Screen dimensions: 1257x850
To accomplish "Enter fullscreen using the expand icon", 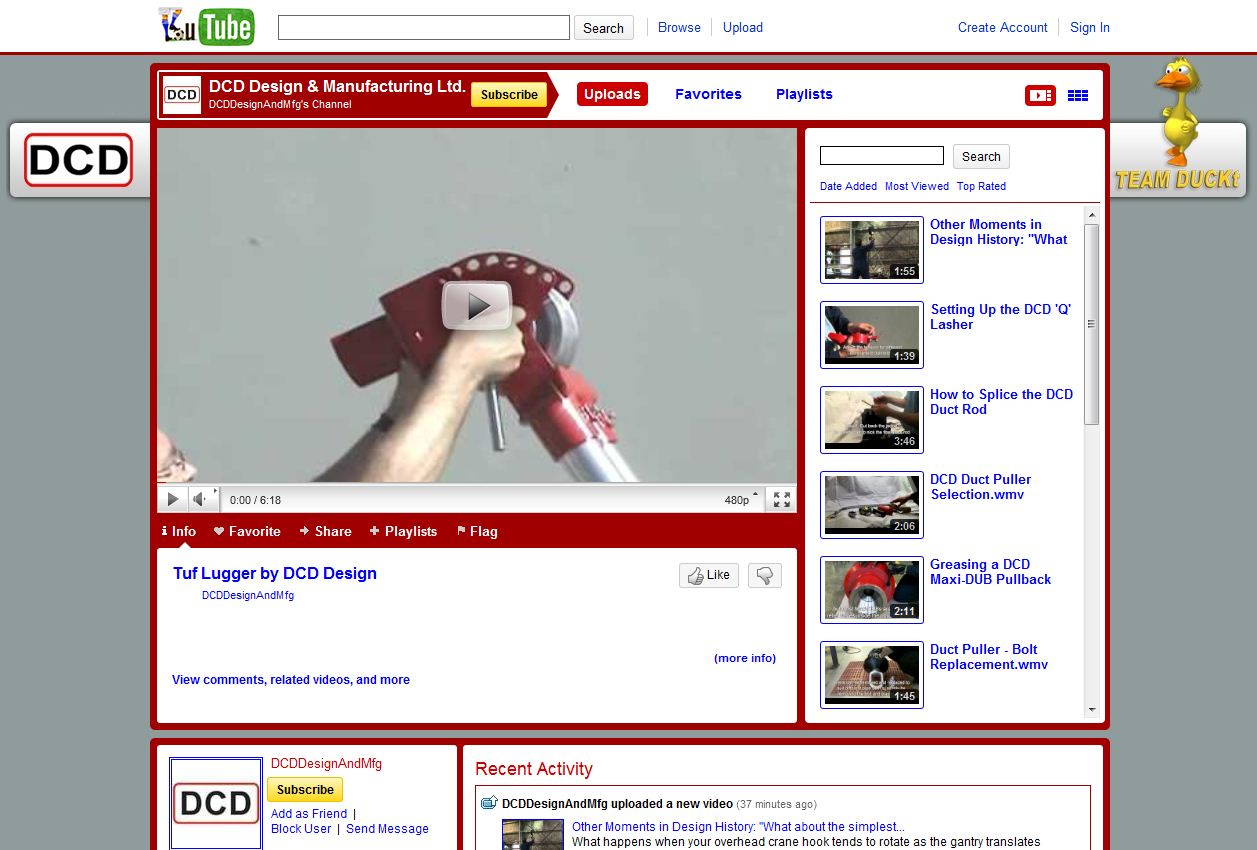I will 782,499.
